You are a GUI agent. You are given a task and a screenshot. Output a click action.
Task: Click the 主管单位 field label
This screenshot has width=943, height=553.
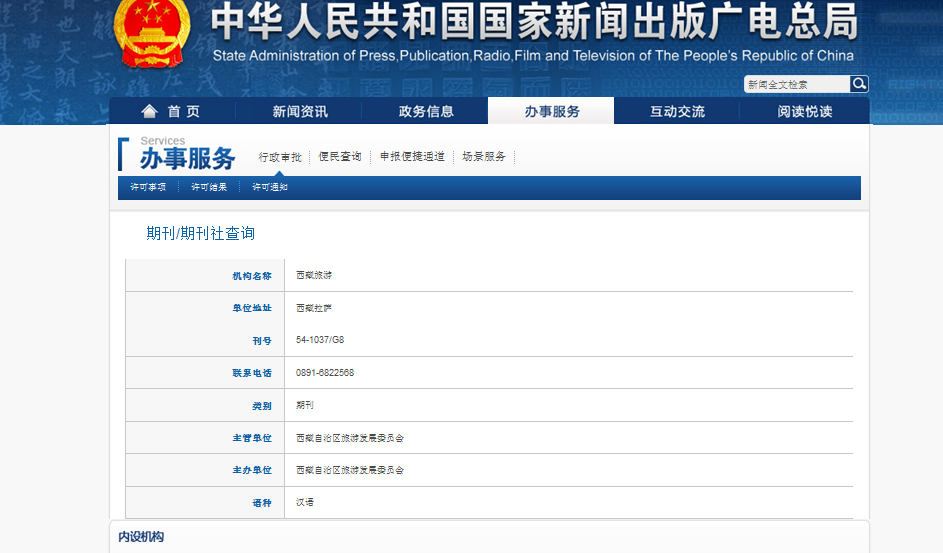tap(252, 438)
